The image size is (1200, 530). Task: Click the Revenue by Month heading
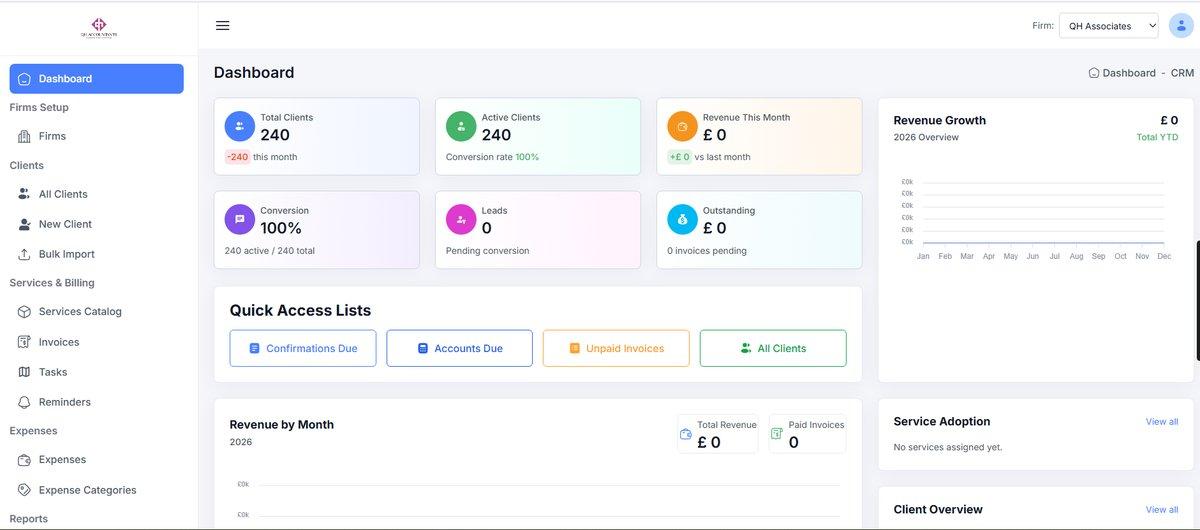(x=282, y=425)
